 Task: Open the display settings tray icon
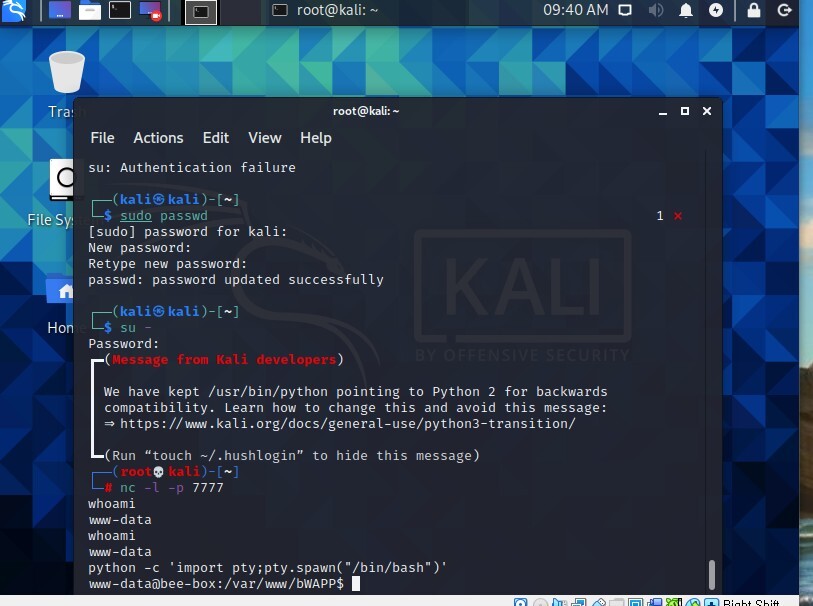tap(625, 10)
